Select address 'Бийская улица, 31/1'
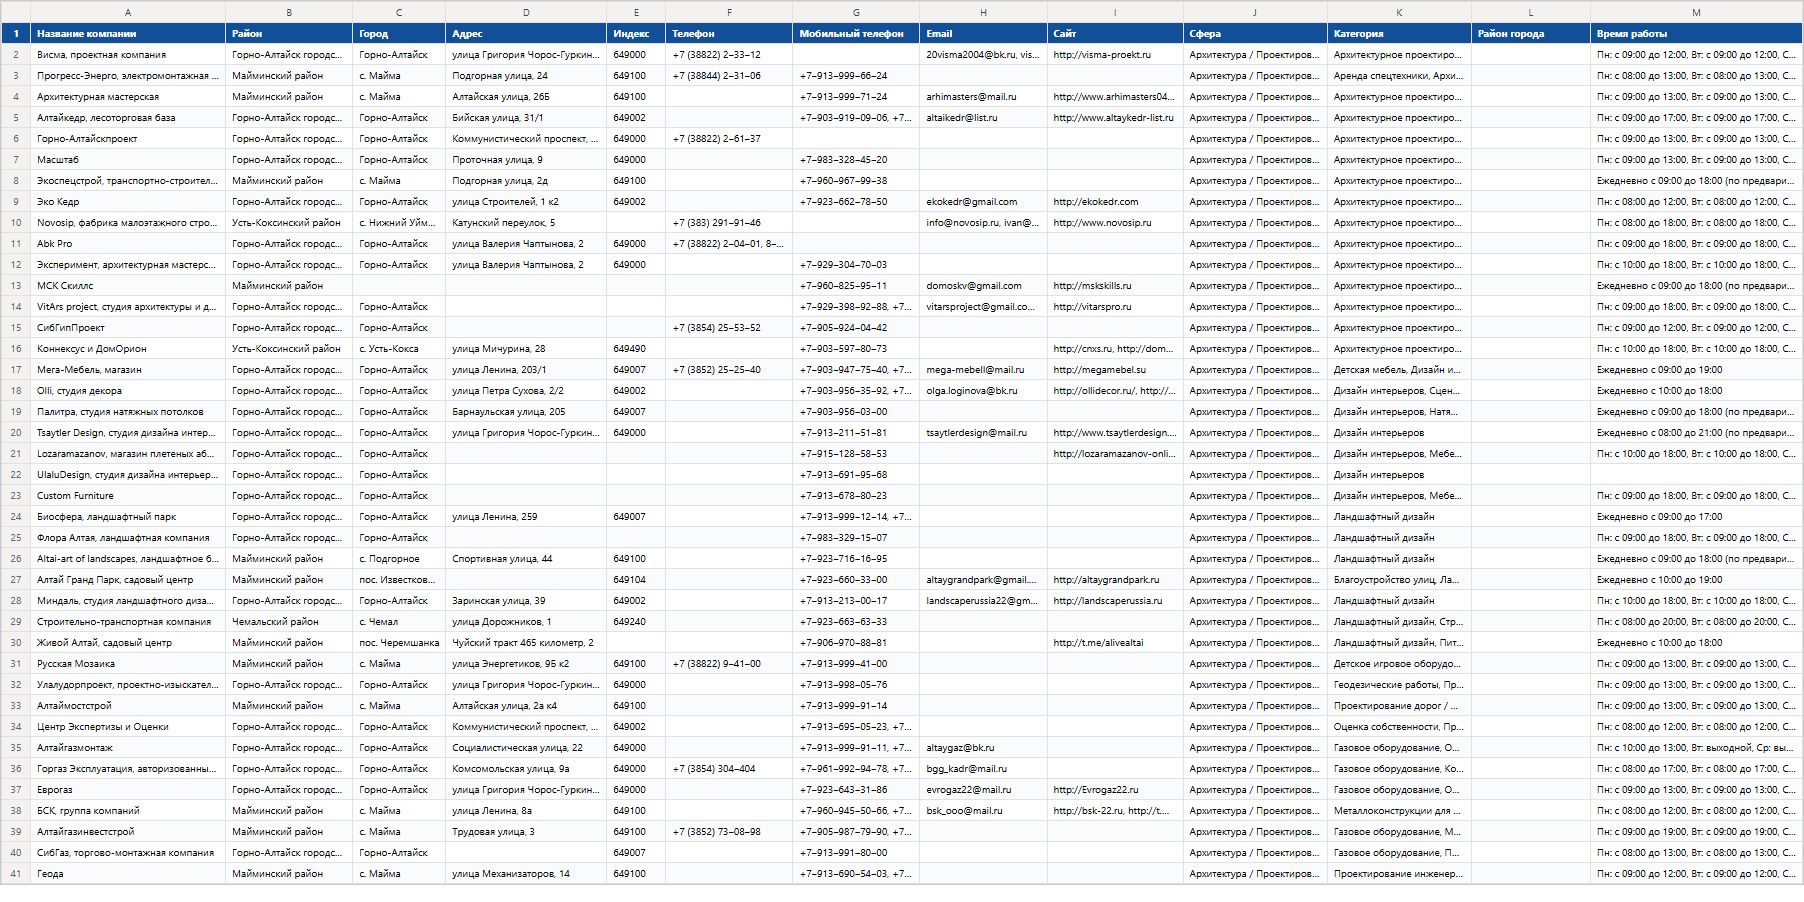The image size is (1804, 902). point(526,118)
